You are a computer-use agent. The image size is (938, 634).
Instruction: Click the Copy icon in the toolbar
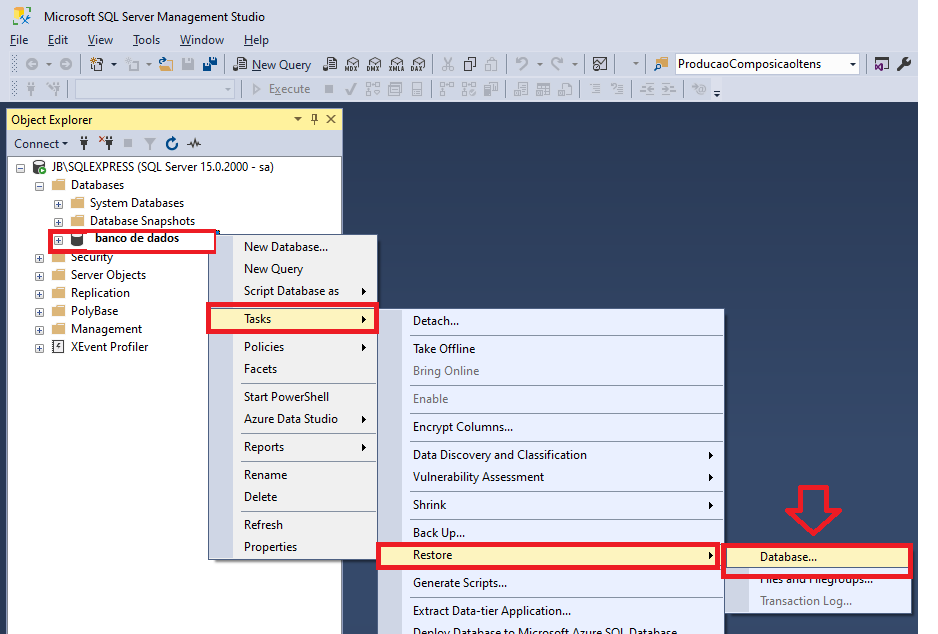click(470, 64)
